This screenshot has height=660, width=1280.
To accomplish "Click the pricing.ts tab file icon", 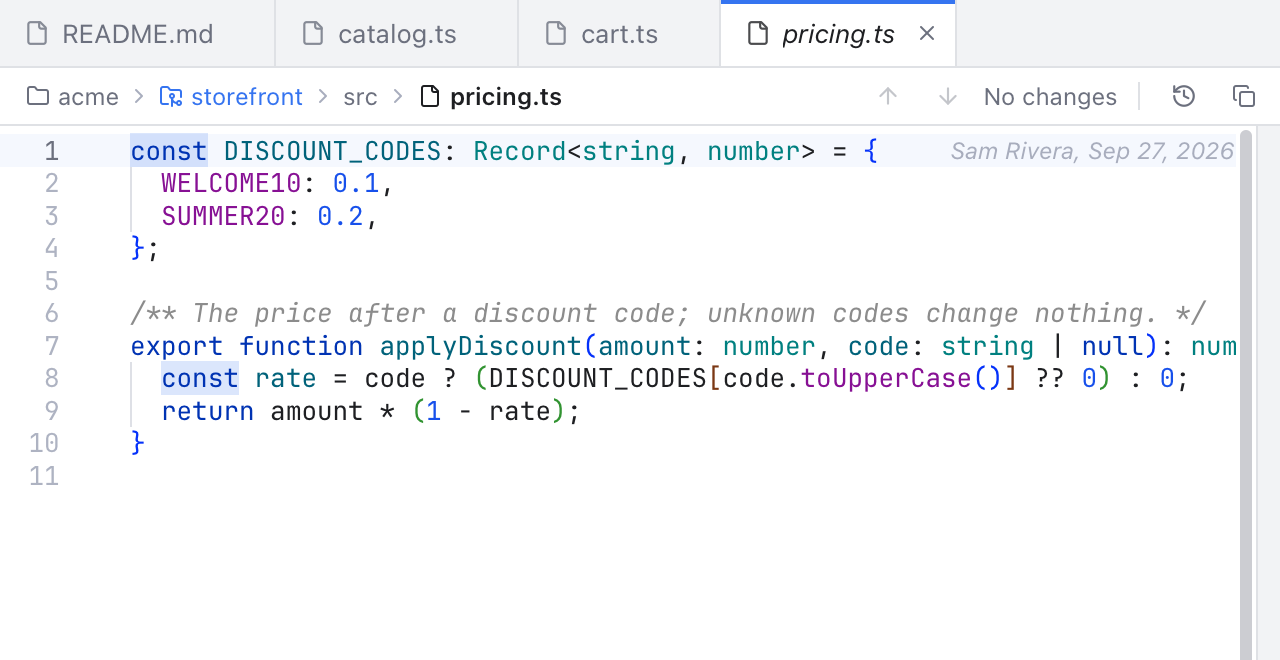I will pyautogui.click(x=758, y=34).
